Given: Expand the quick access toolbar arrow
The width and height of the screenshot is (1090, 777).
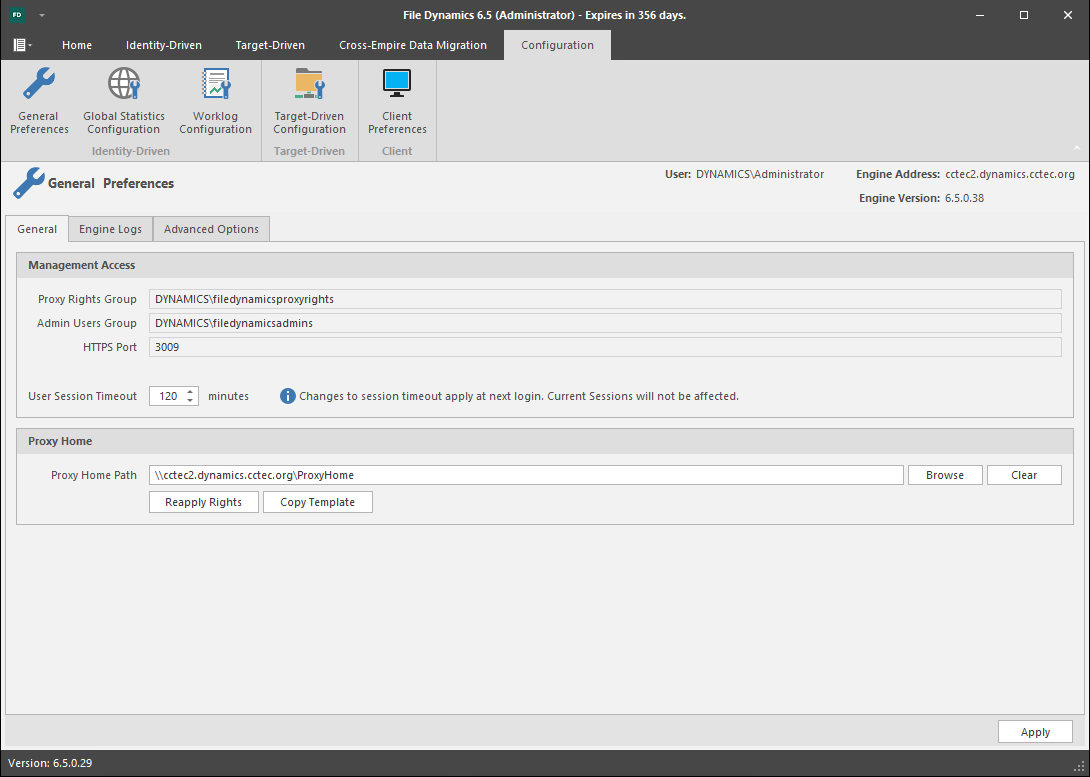Looking at the screenshot, I should coord(41,16).
